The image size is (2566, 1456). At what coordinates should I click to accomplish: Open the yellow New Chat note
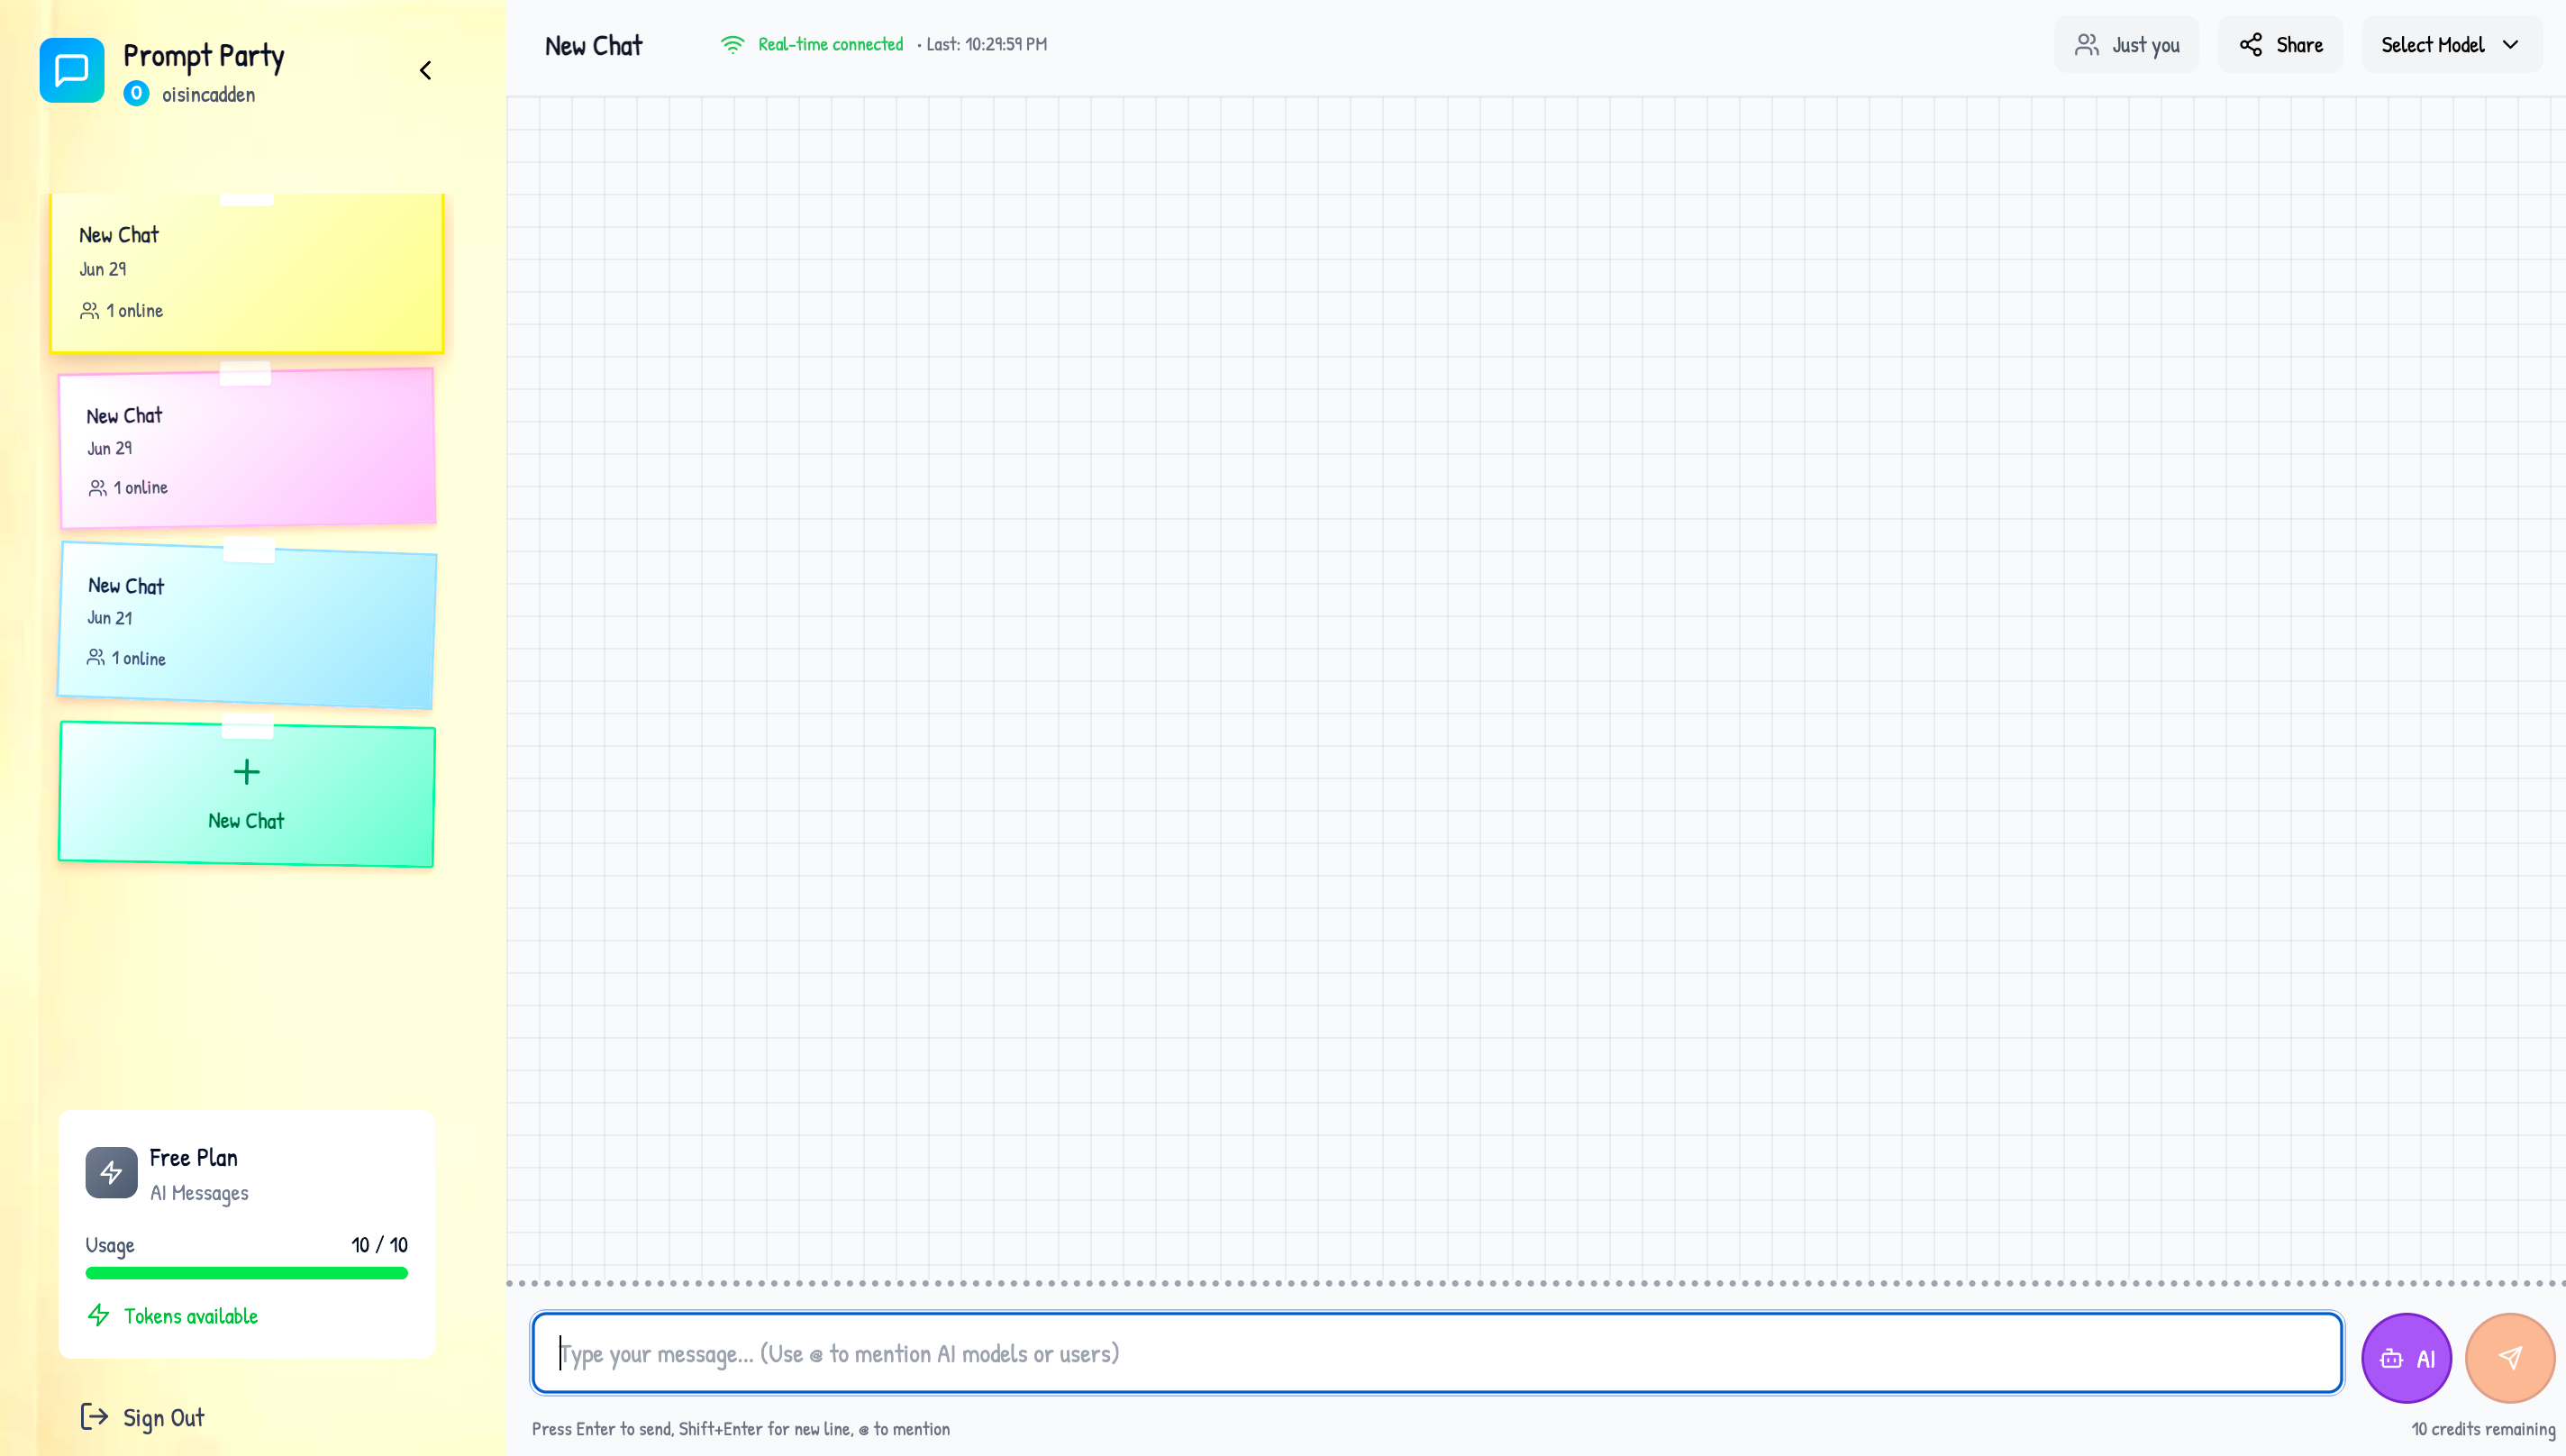pos(246,272)
